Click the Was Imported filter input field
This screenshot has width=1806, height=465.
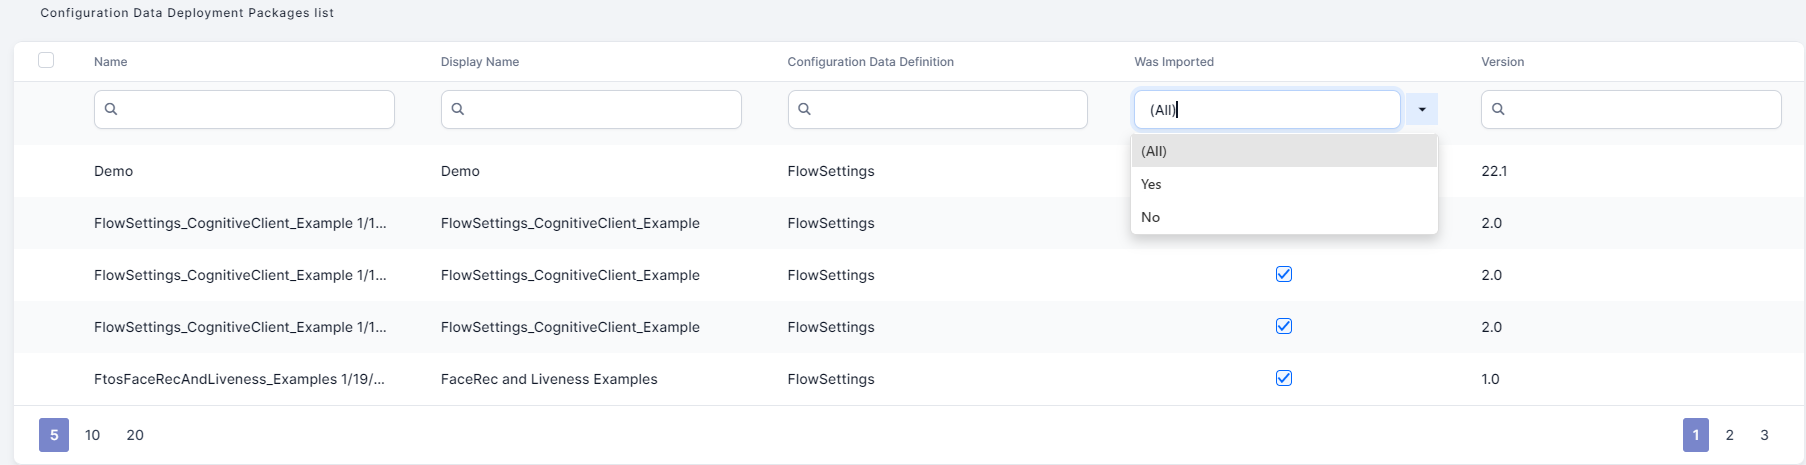(x=1266, y=110)
